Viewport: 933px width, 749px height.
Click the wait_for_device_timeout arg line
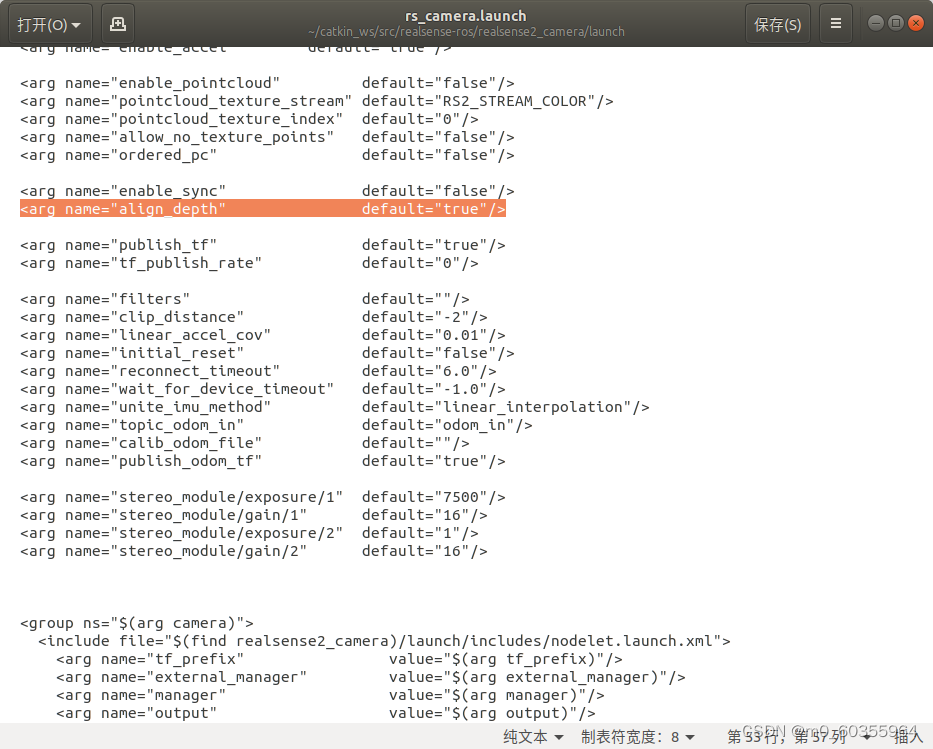(x=262, y=389)
